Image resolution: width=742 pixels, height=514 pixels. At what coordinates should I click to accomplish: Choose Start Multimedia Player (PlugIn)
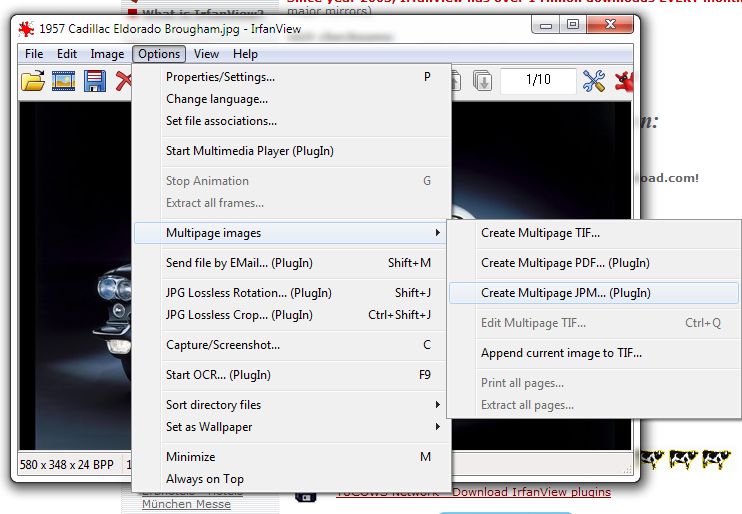click(292, 151)
